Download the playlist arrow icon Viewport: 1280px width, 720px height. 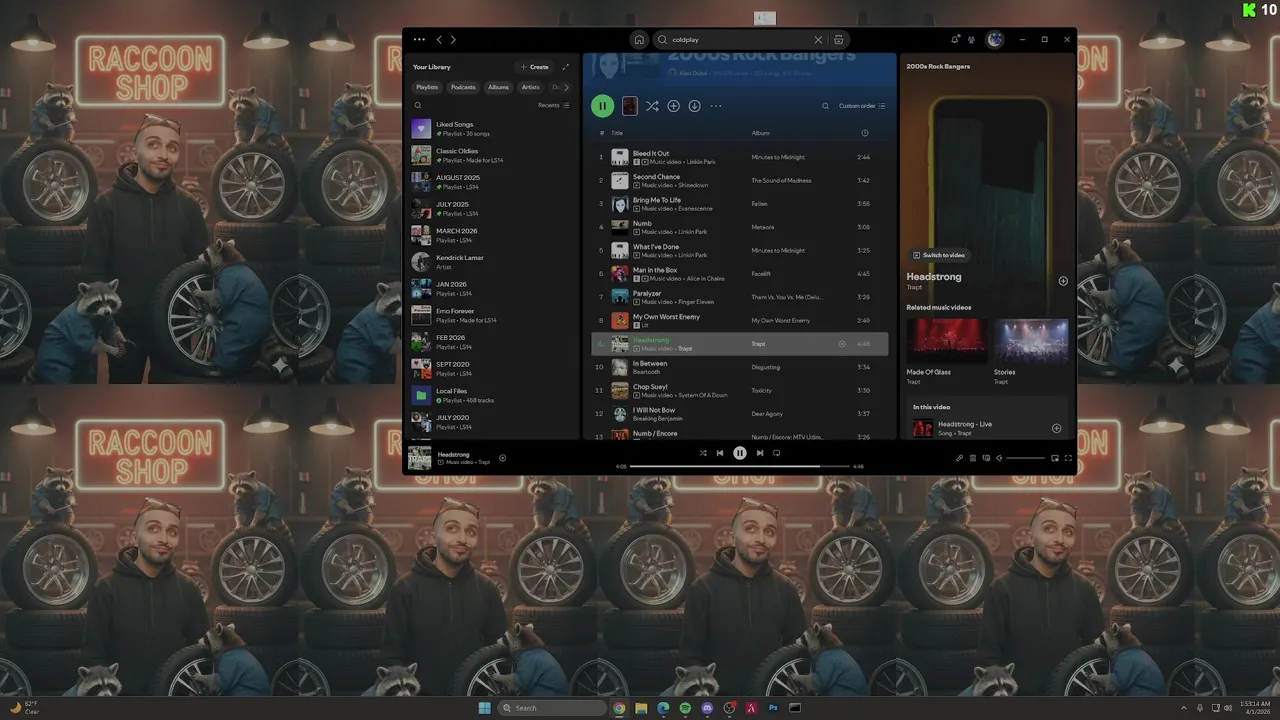pos(694,106)
